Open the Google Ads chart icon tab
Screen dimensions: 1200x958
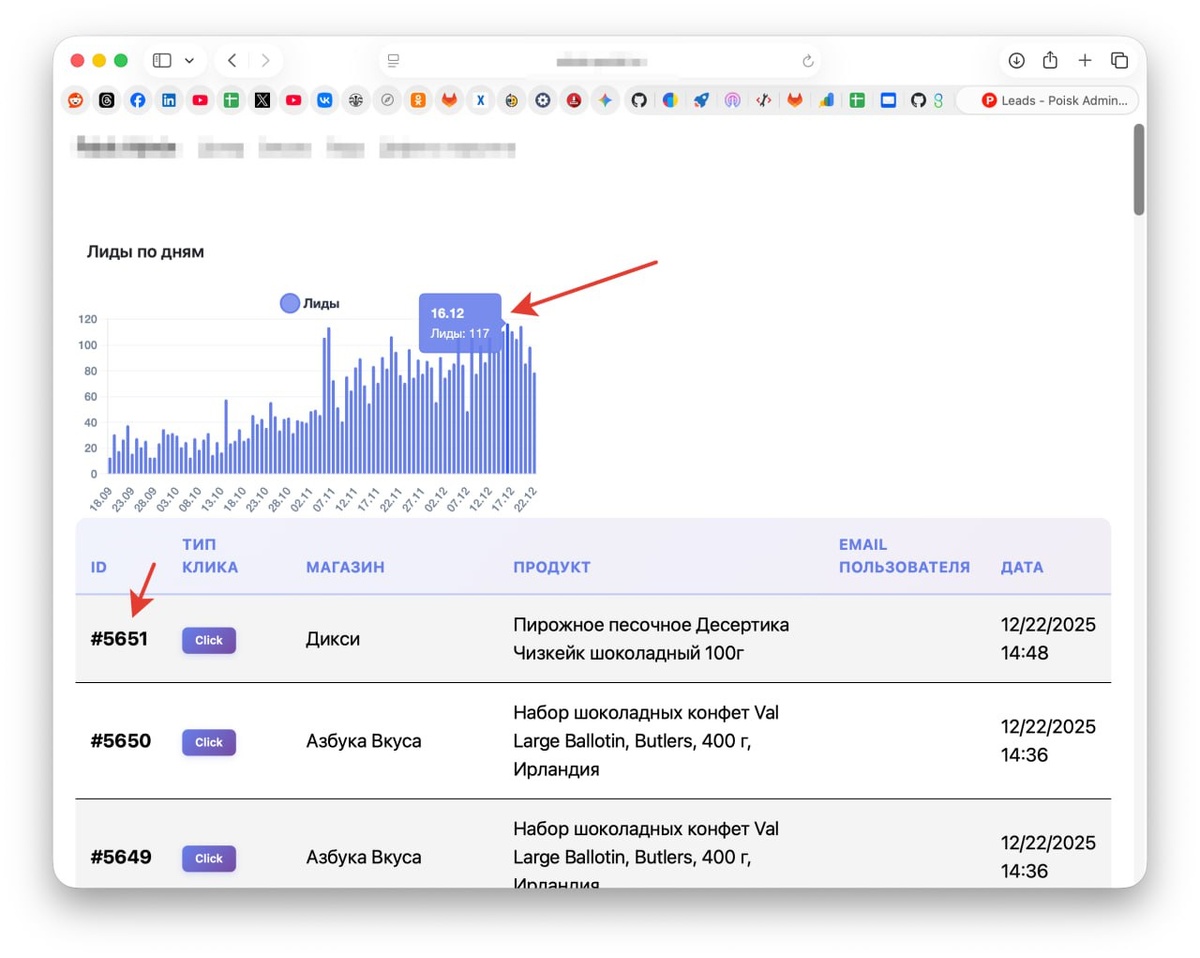[826, 100]
